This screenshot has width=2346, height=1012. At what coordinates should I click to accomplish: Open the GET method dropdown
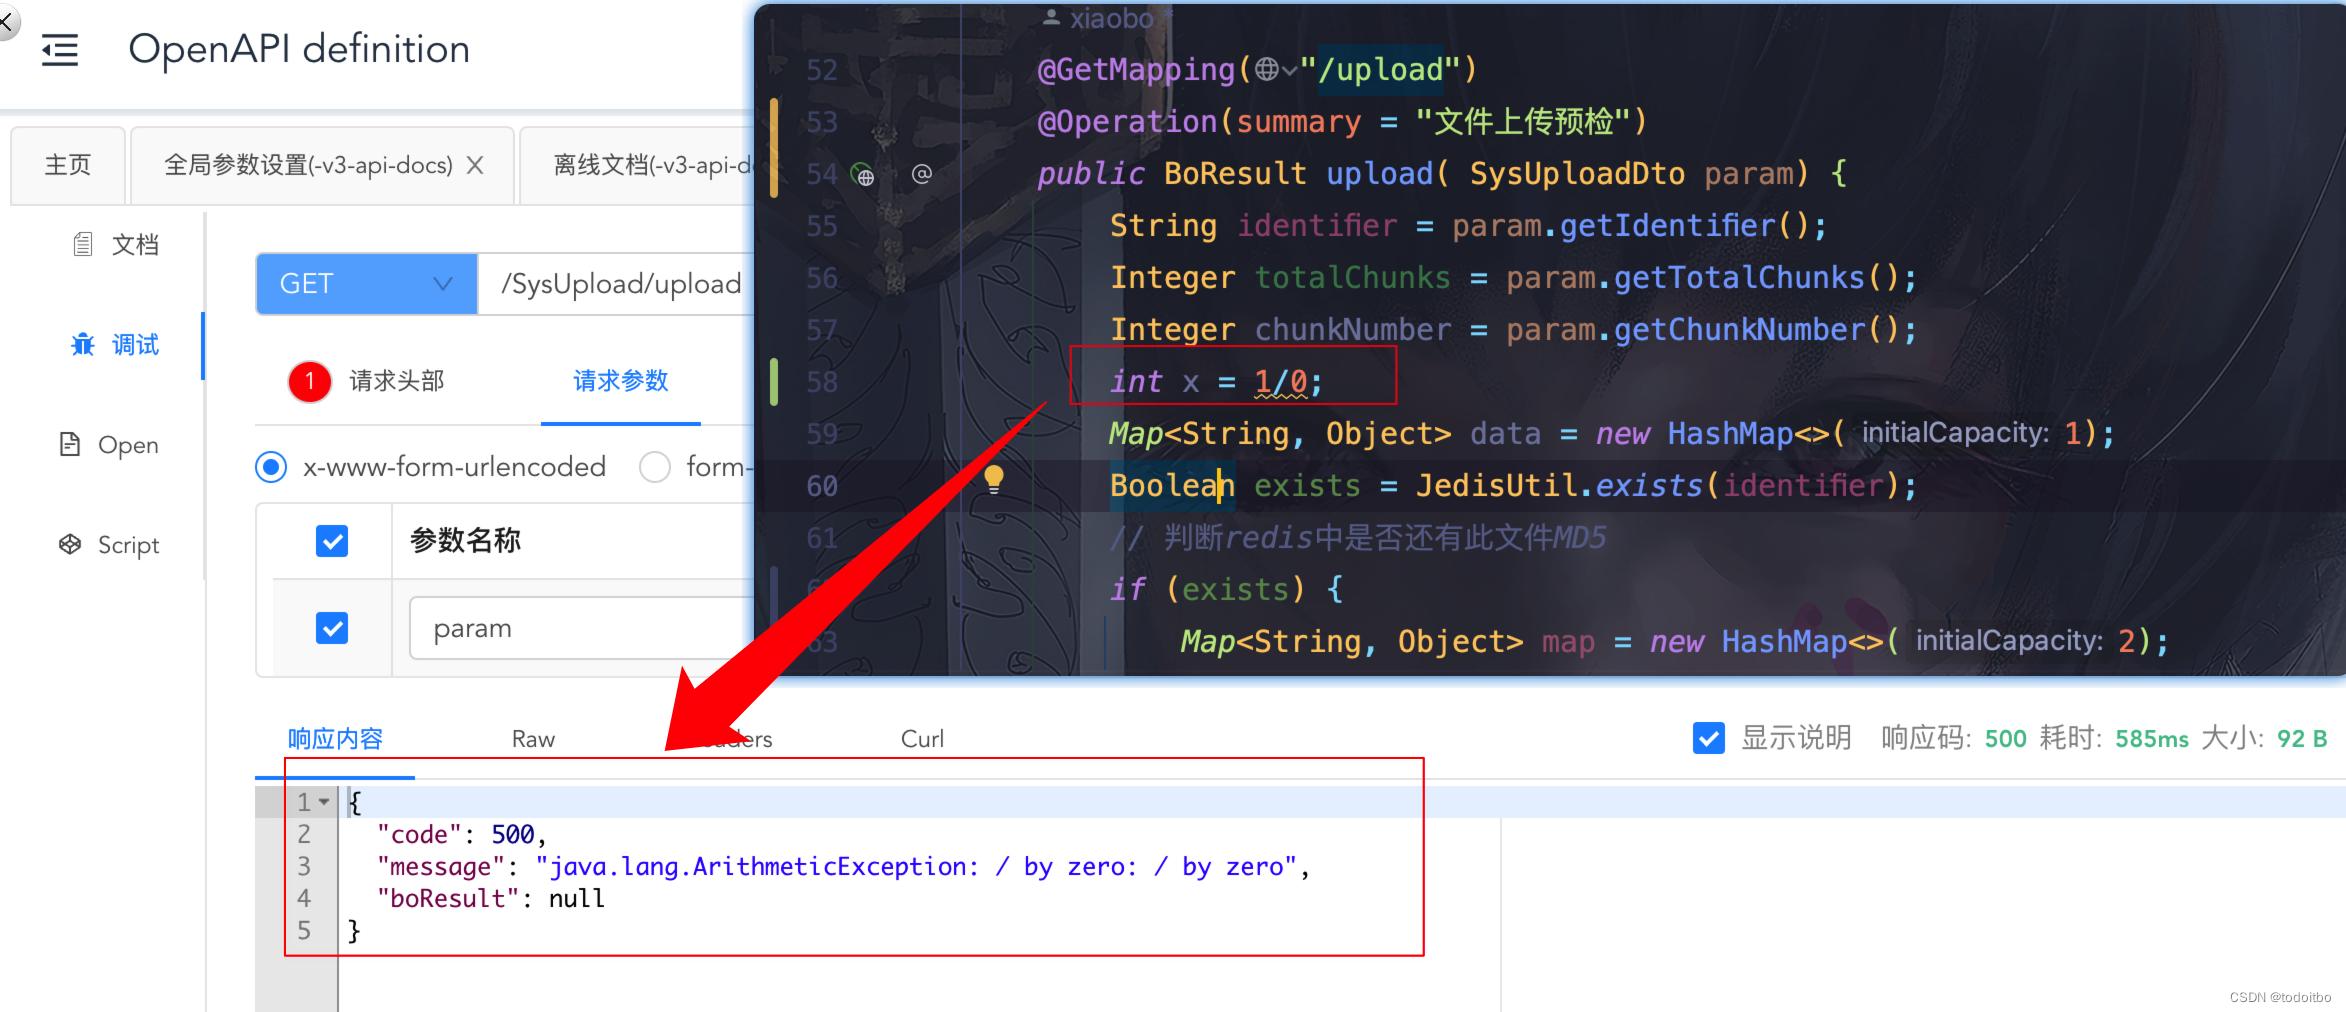(366, 284)
